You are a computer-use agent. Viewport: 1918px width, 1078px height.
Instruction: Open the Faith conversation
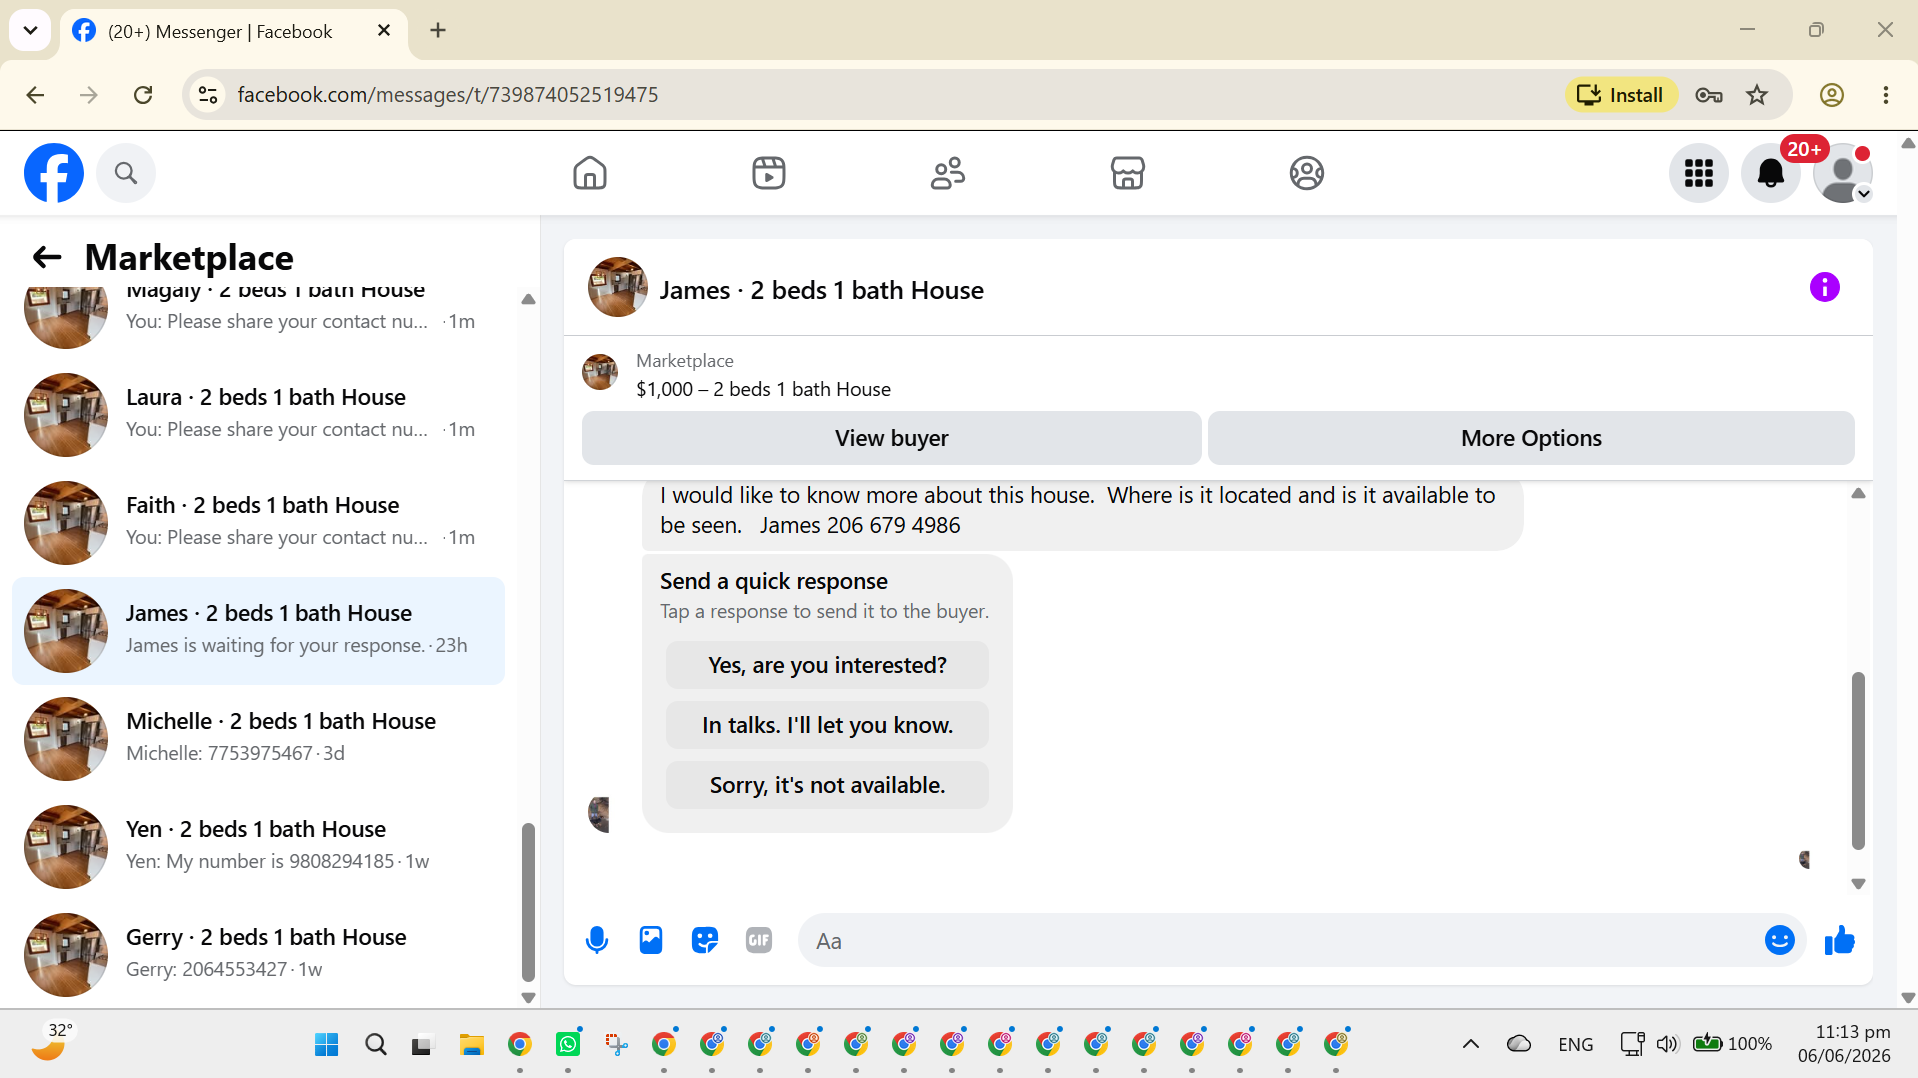(x=258, y=523)
